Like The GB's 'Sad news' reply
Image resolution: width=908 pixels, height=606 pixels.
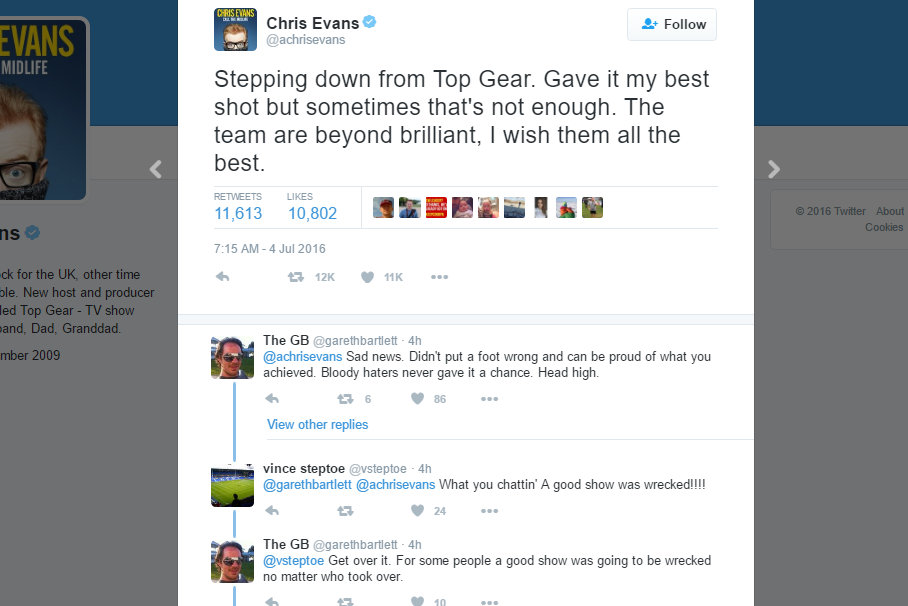(x=417, y=399)
